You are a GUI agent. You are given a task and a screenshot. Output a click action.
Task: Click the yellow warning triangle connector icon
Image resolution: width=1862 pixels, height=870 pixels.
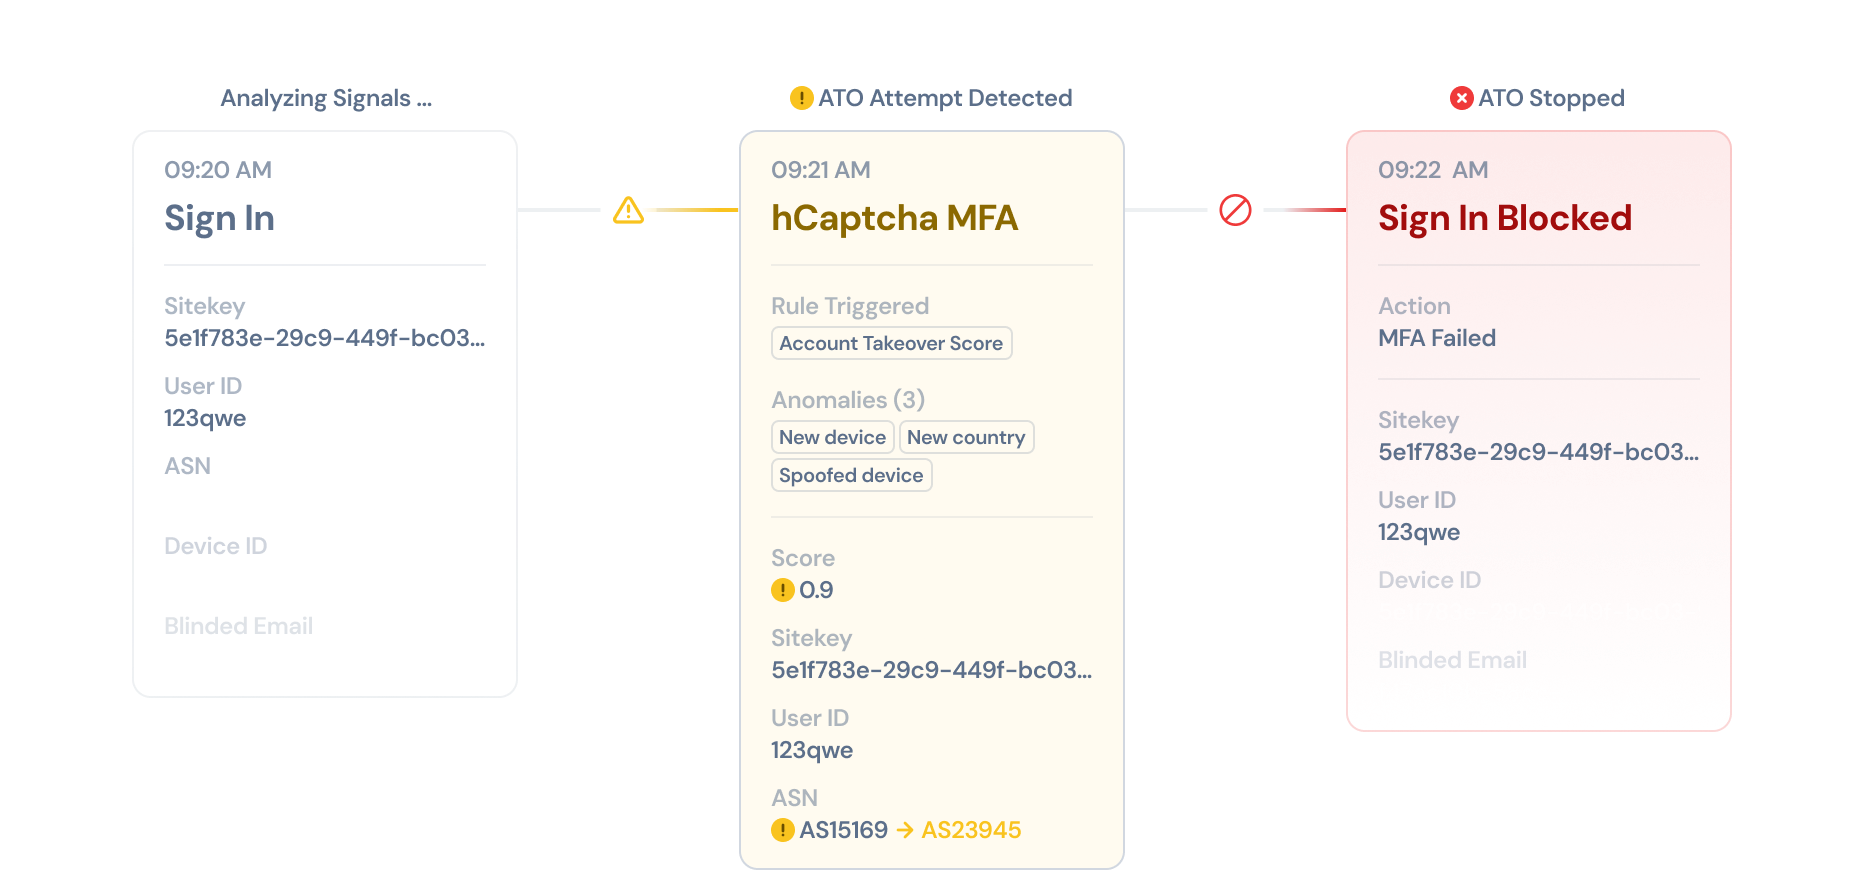click(628, 210)
